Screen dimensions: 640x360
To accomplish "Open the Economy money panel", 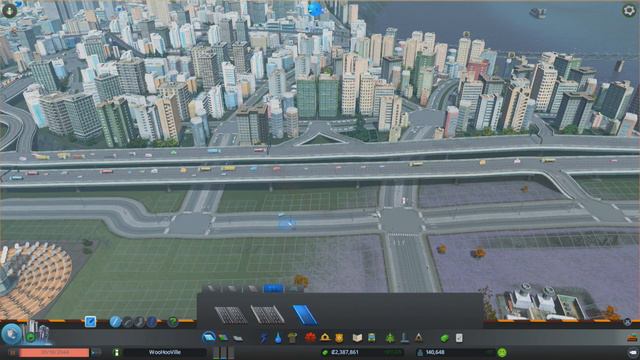I will 444,338.
